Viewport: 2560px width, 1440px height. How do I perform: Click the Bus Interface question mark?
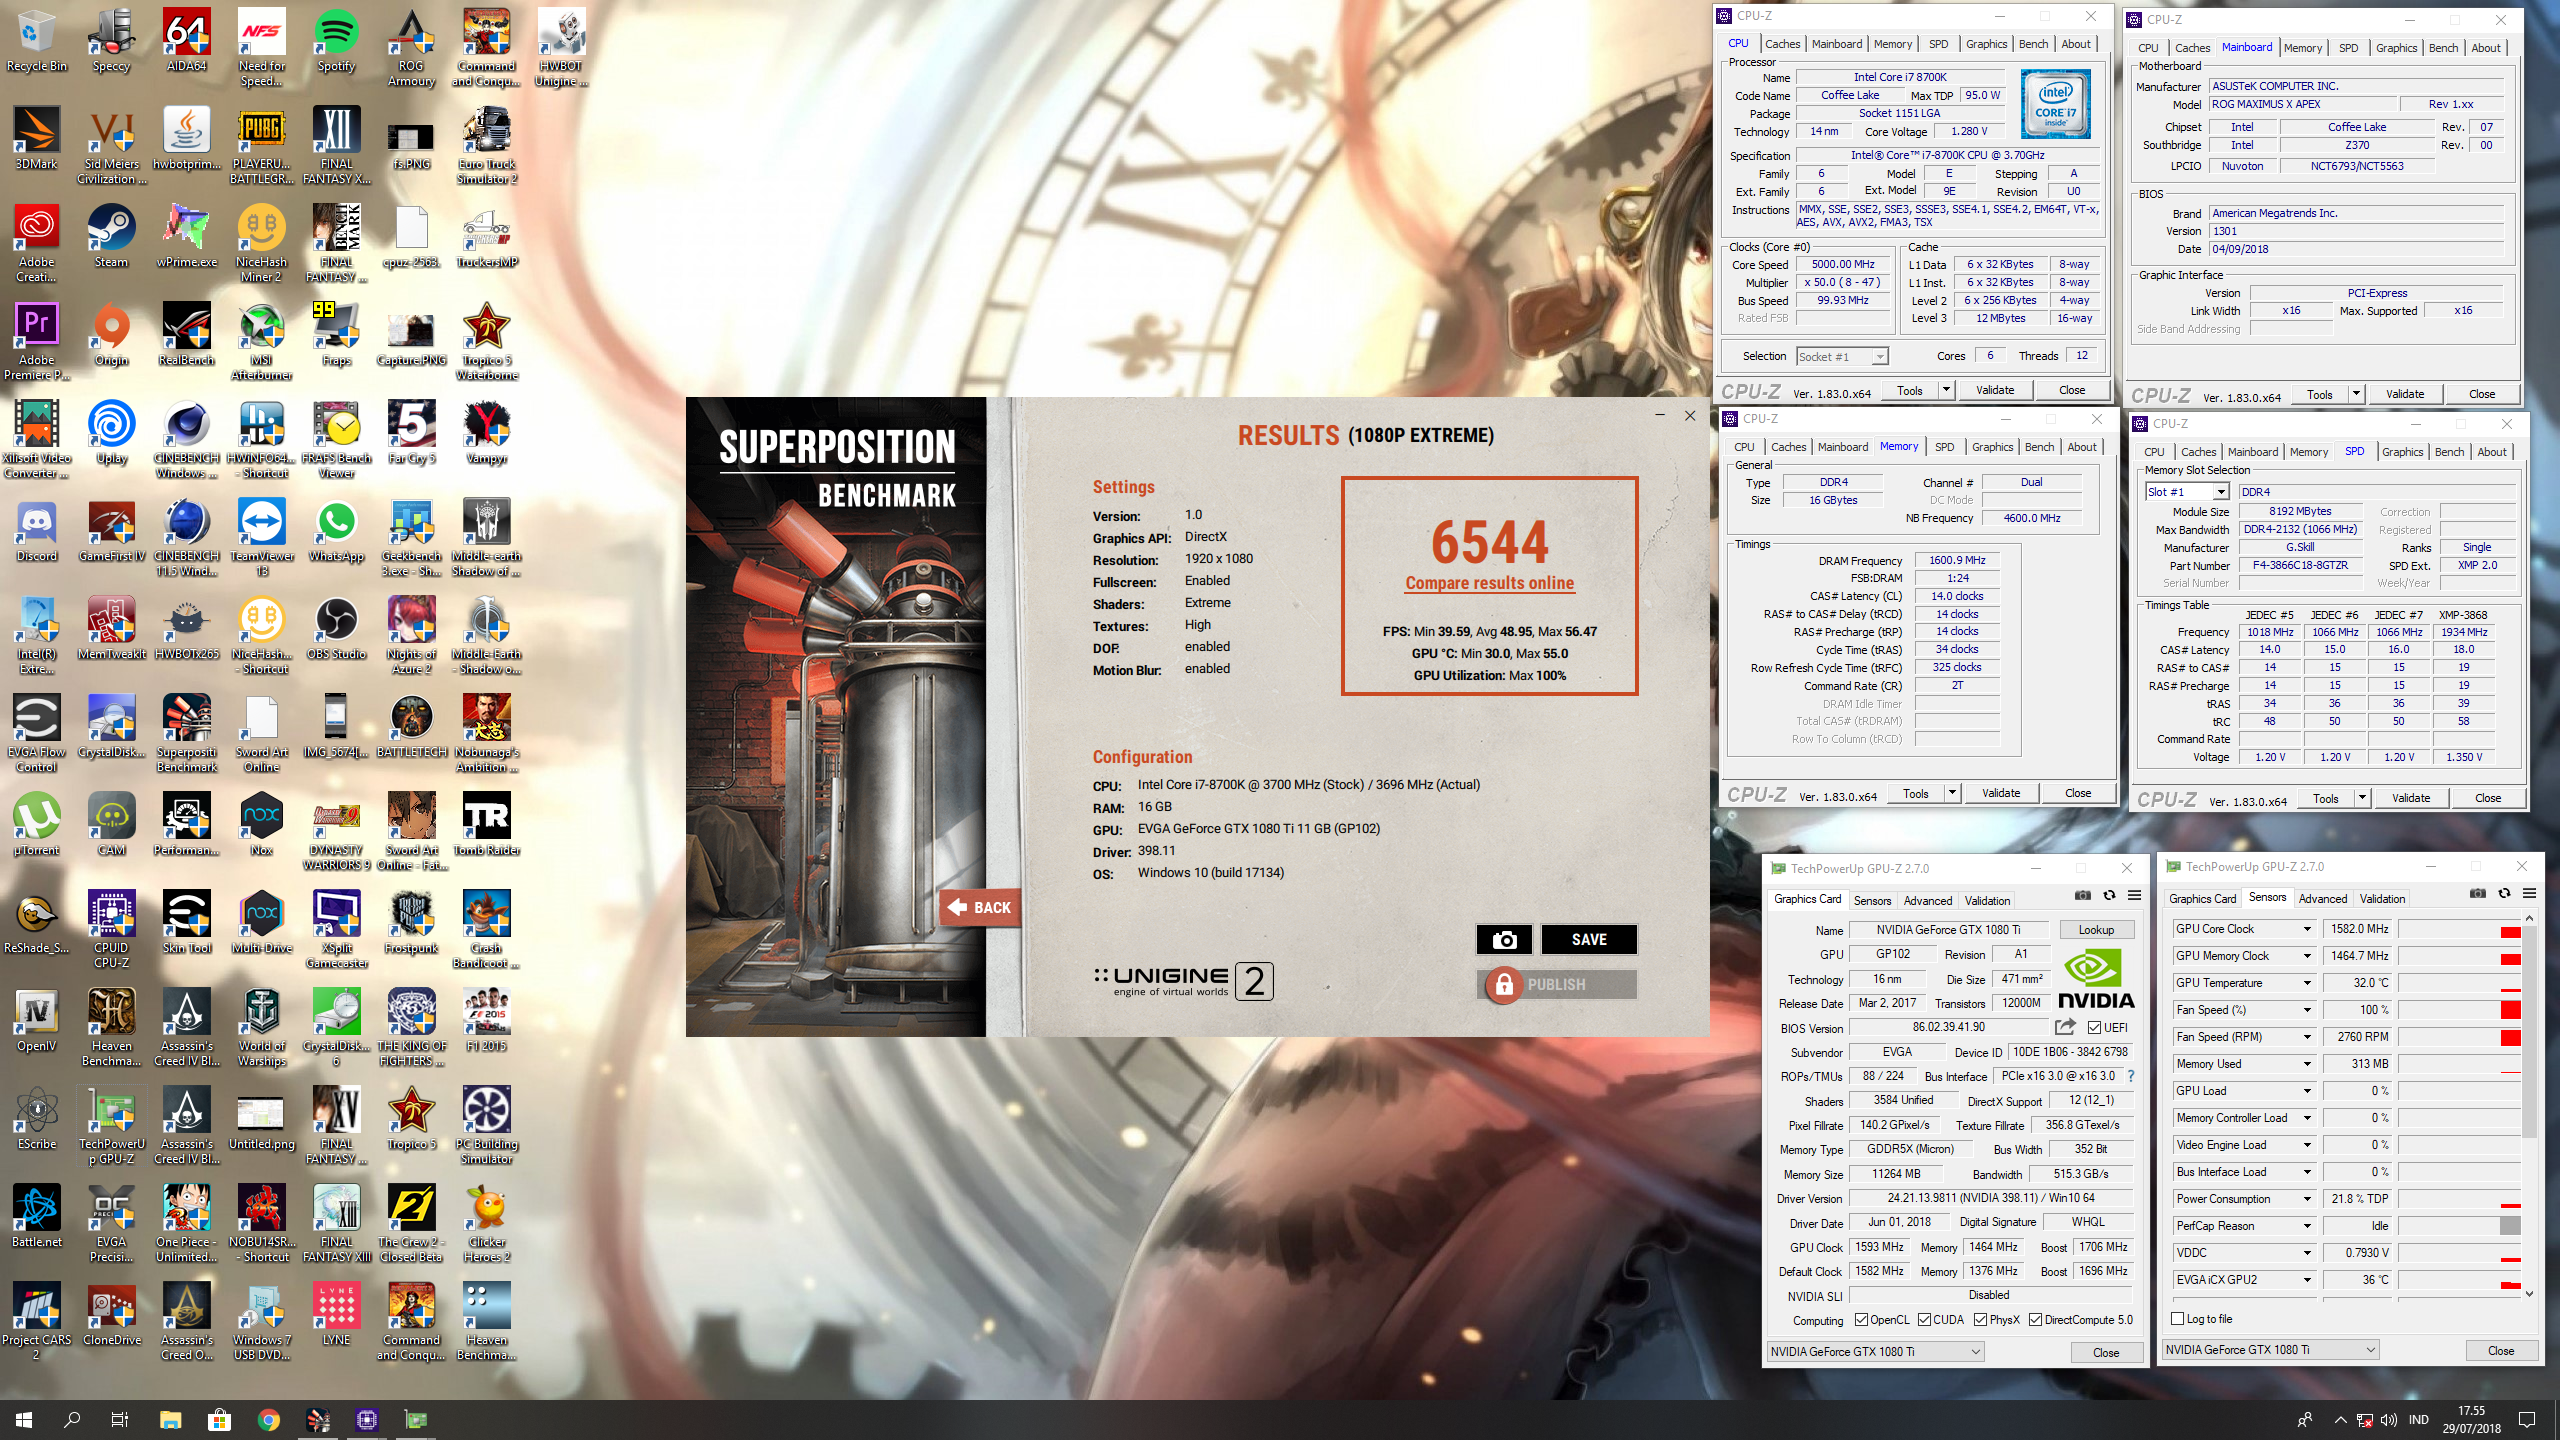(2131, 1076)
